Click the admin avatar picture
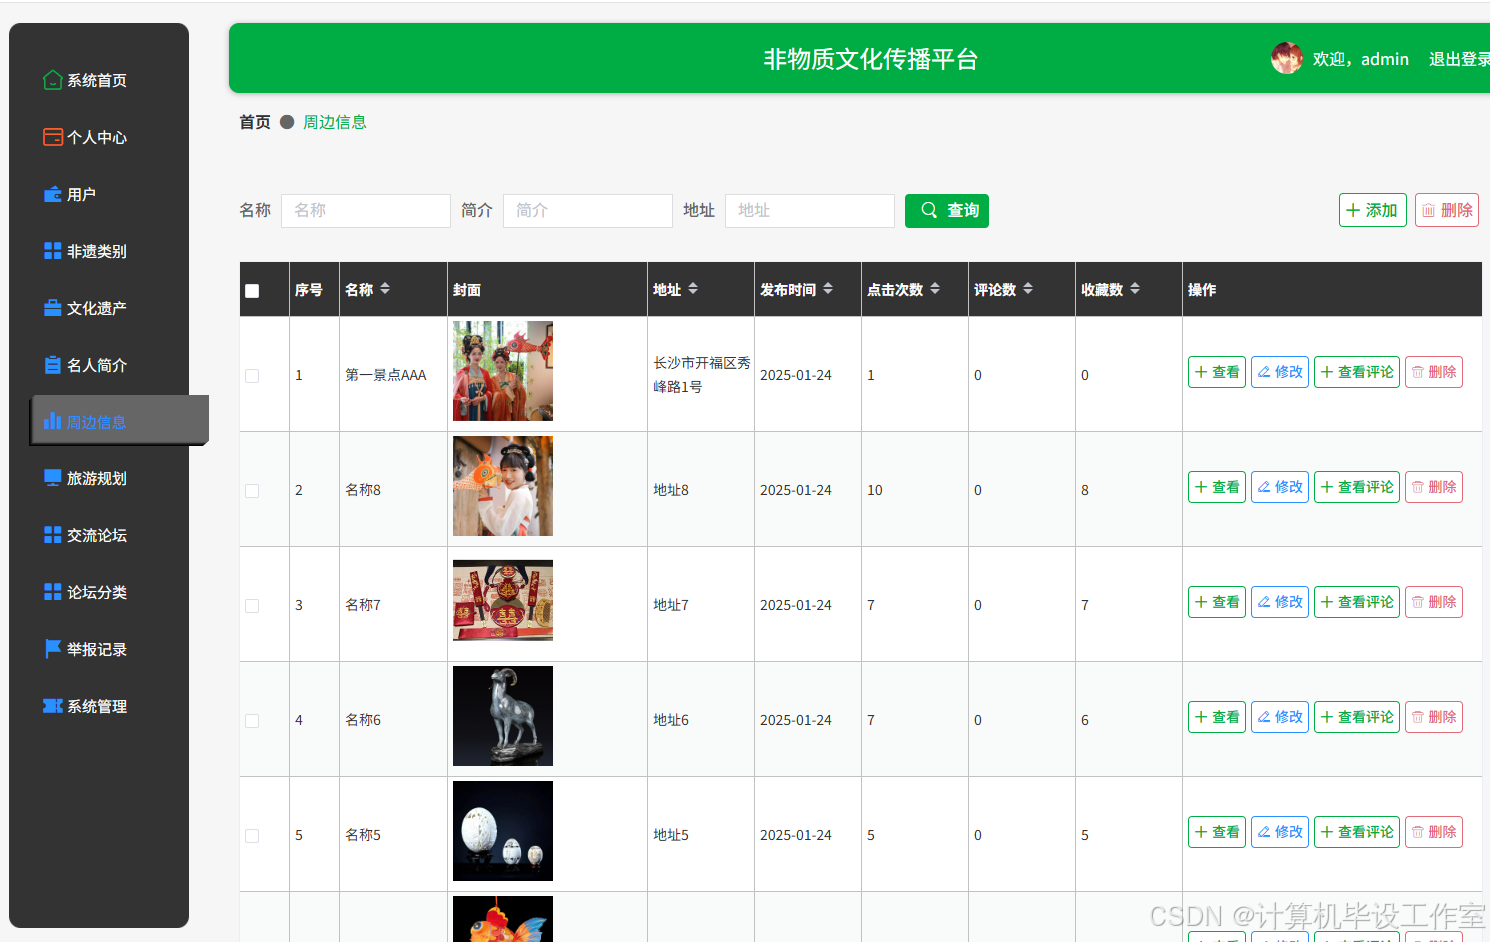Viewport: 1490px width, 942px height. 1287,58
